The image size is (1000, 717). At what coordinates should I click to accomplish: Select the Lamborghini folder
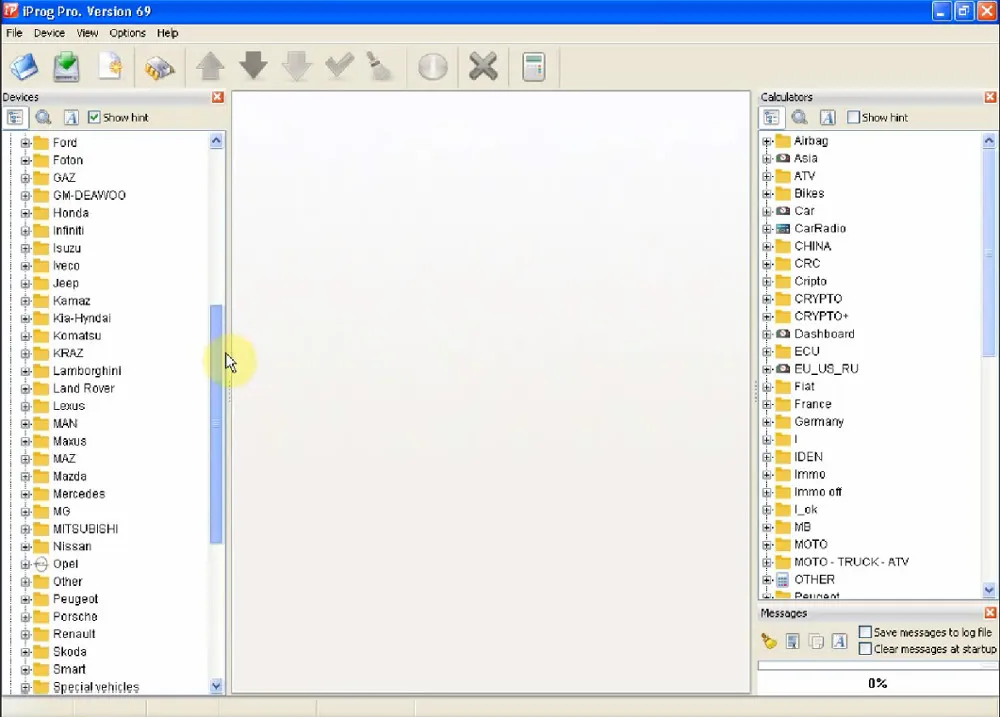[x=87, y=371]
